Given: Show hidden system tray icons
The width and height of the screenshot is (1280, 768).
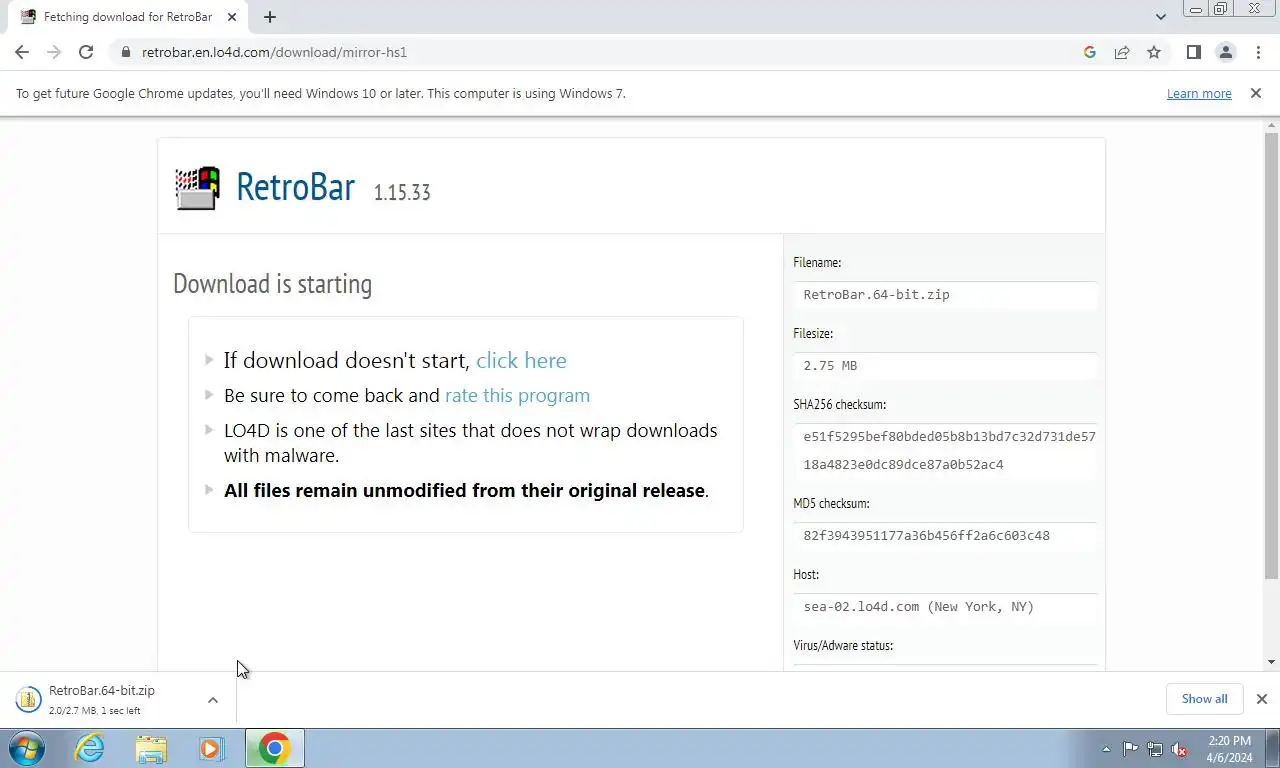Looking at the screenshot, I should [x=1106, y=749].
